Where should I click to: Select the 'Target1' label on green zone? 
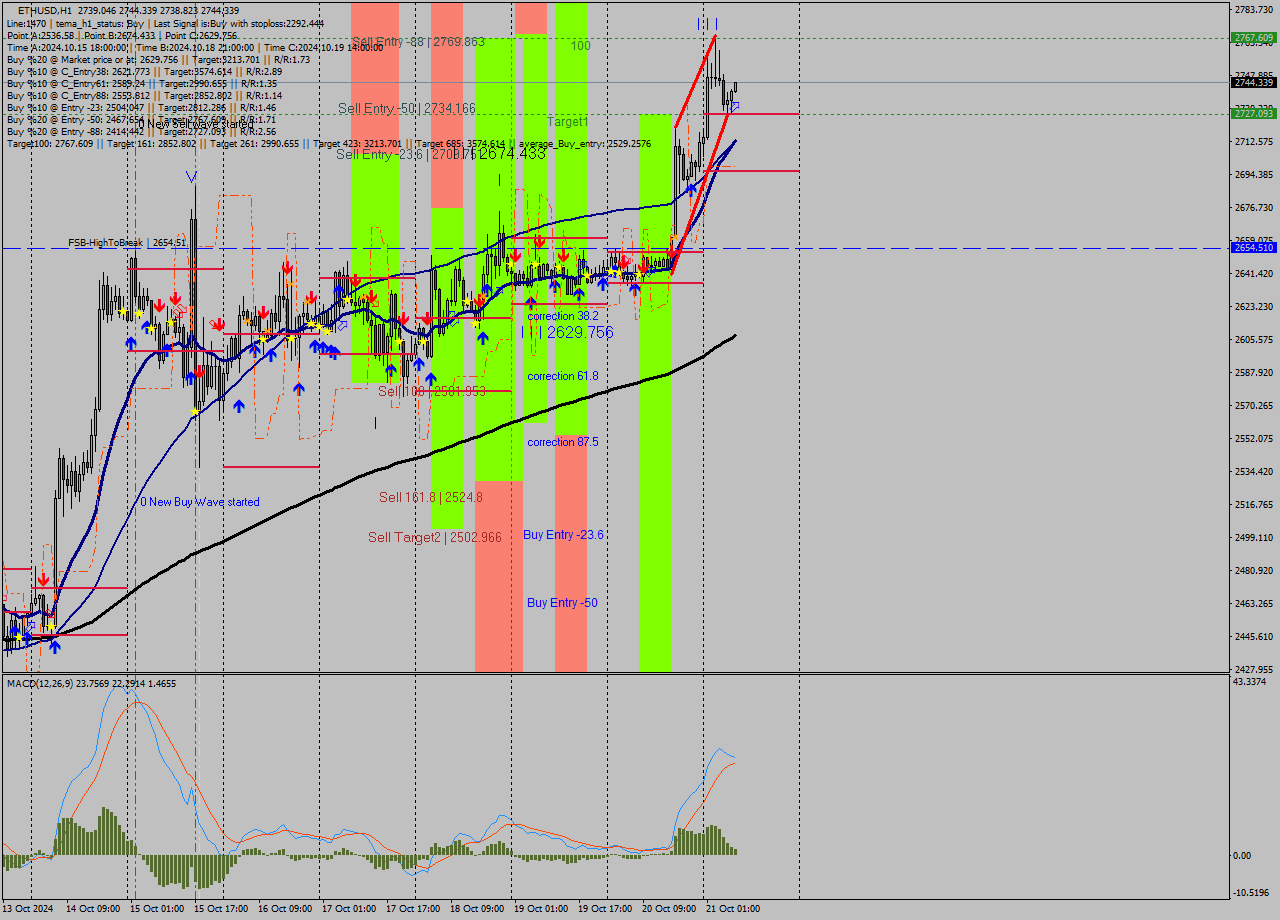[x=568, y=122]
